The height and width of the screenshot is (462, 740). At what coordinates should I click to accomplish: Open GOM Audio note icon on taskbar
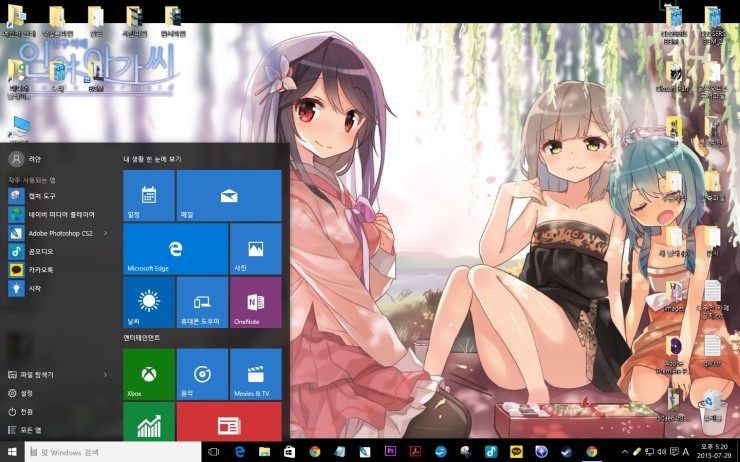[491, 452]
